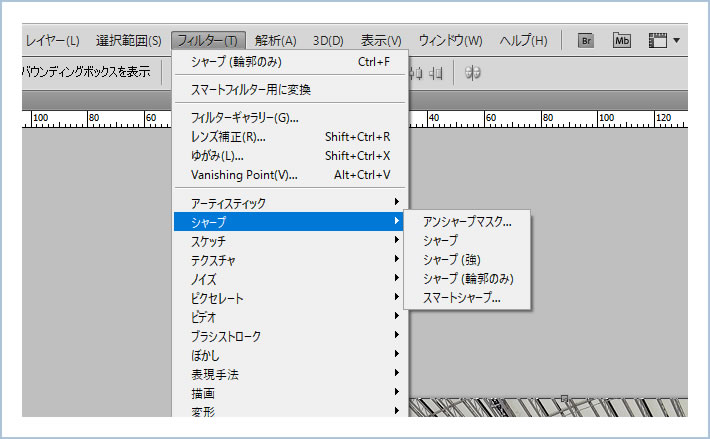Open the 表示(V) menu

click(381, 41)
